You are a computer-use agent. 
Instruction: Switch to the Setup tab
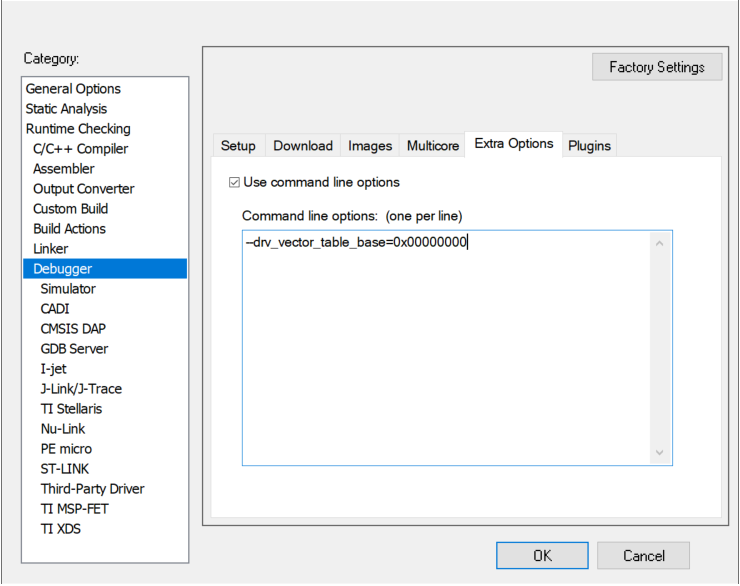[238, 146]
